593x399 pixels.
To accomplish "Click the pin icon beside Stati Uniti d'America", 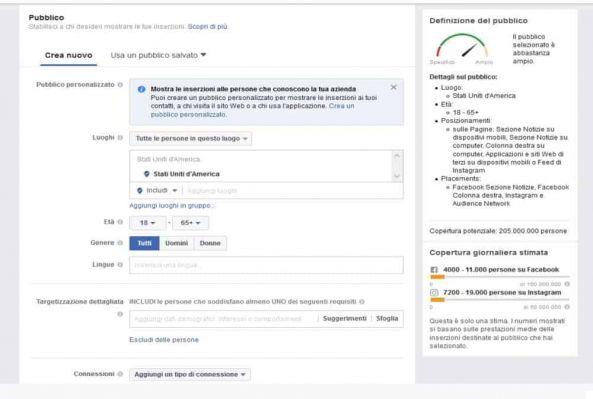I will coord(147,174).
